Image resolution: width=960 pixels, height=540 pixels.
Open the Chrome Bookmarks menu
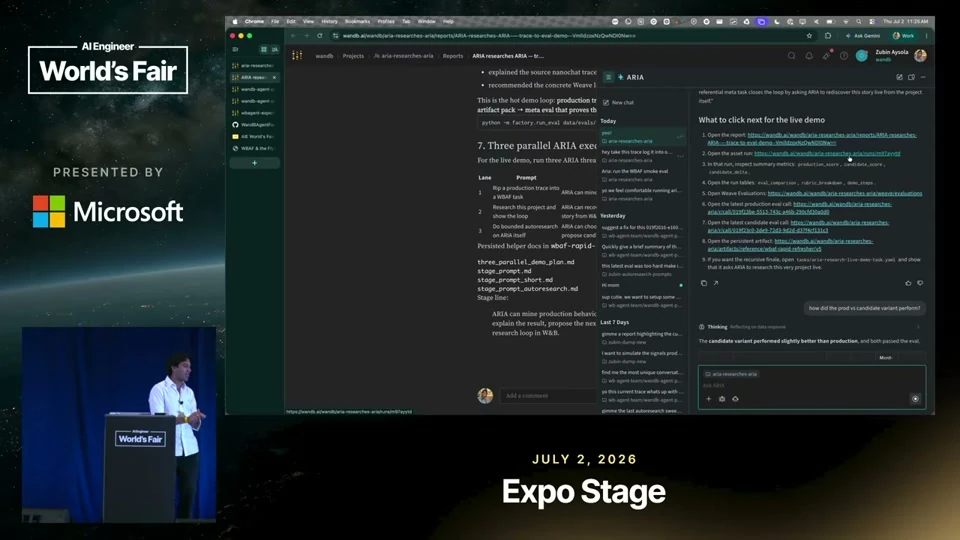(x=358, y=21)
